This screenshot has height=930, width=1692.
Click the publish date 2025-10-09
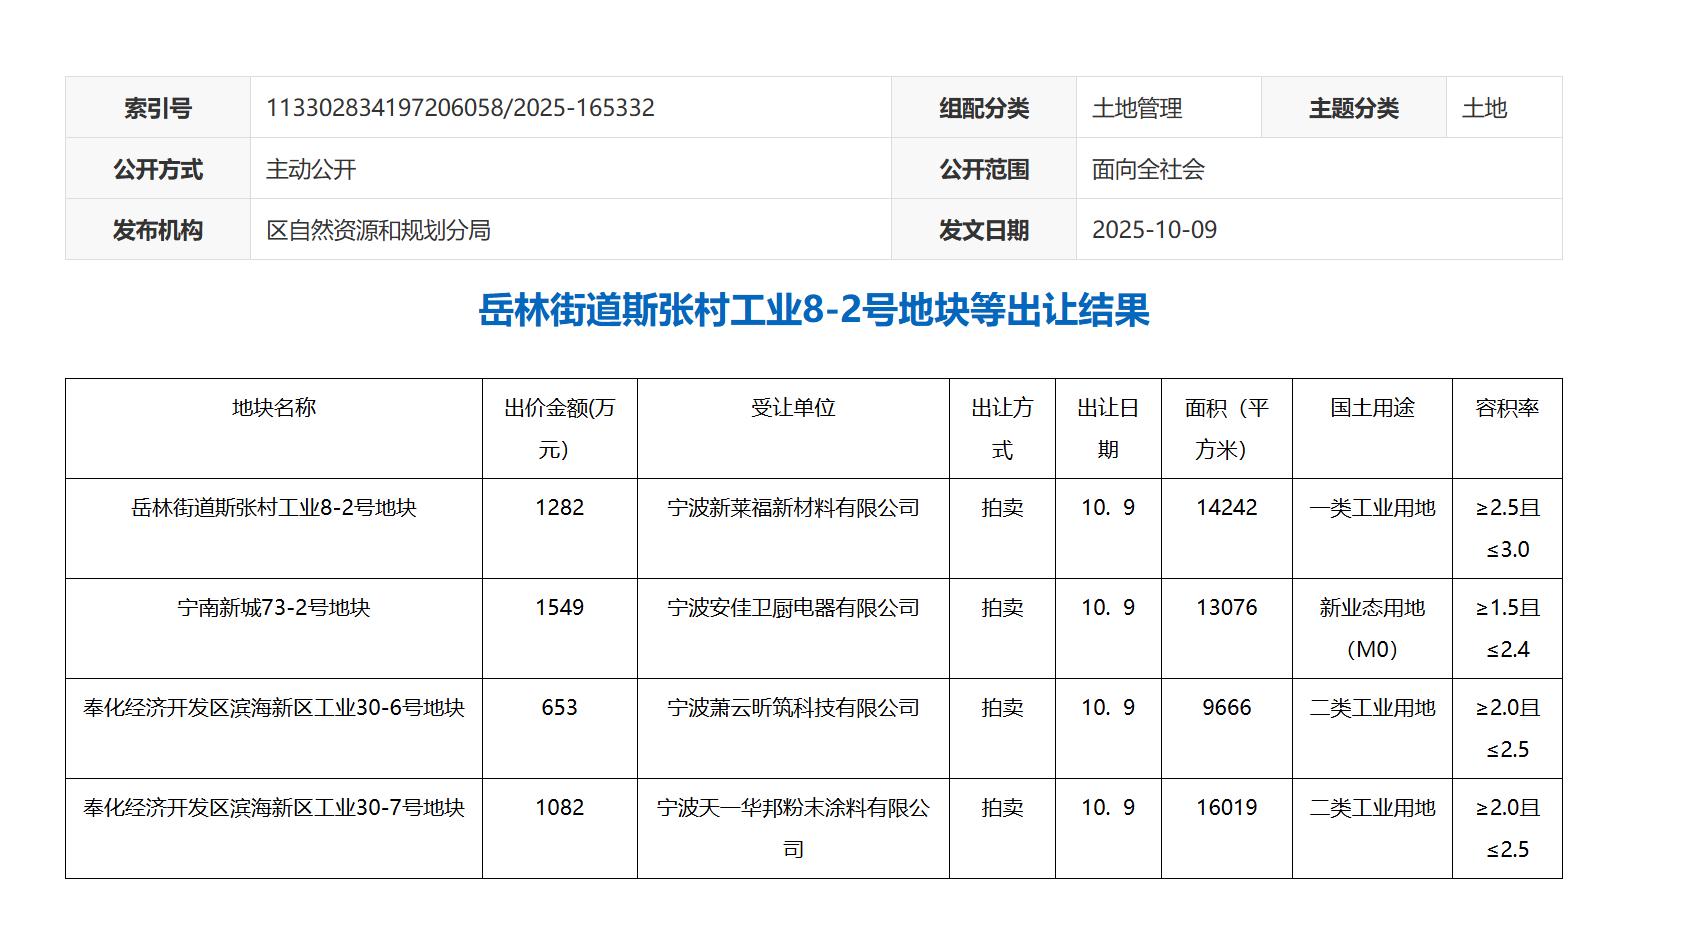[x=1154, y=230]
